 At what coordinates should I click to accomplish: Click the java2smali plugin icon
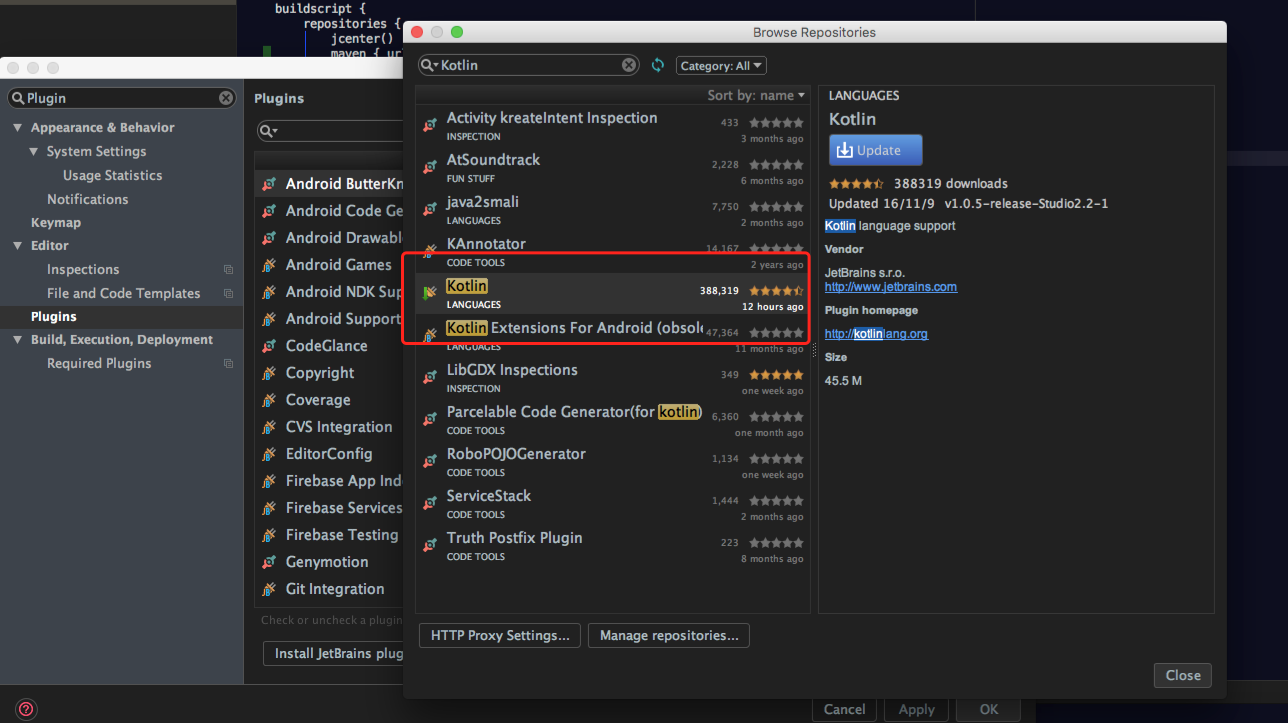(430, 209)
